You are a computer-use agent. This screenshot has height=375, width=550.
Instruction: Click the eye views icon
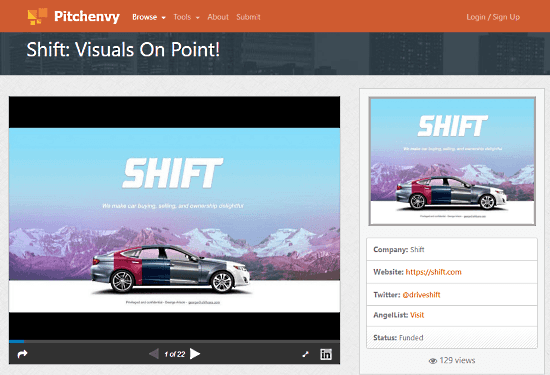coord(433,361)
